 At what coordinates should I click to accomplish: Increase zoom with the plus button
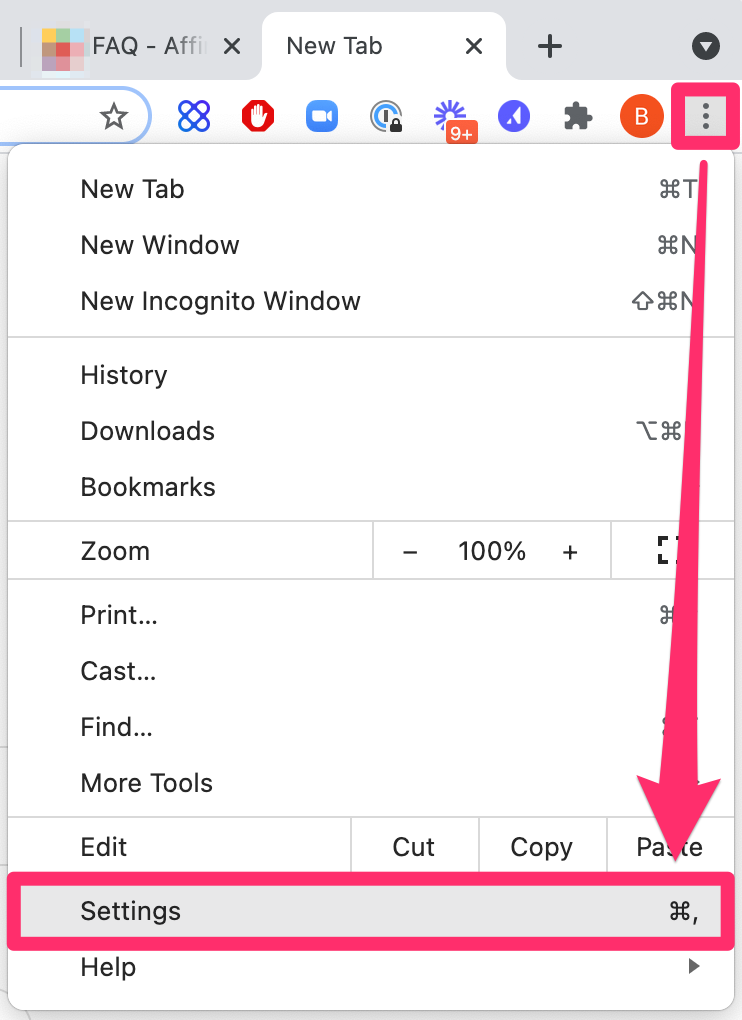click(570, 551)
